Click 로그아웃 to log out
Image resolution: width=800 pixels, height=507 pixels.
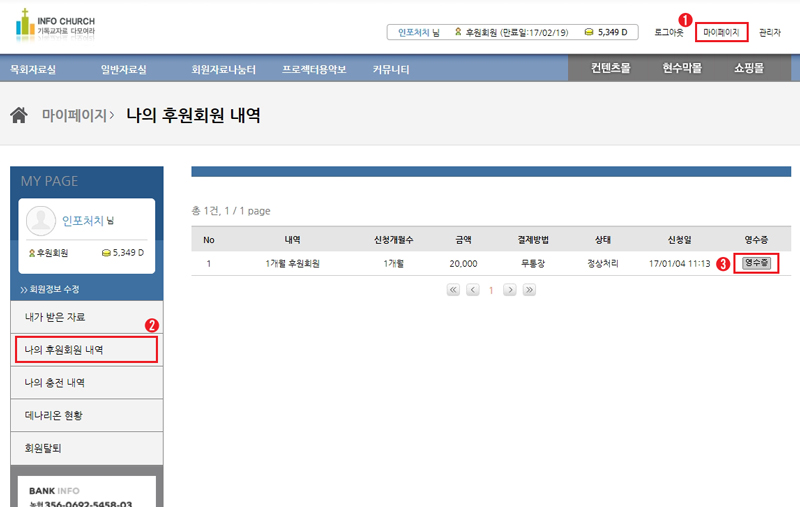click(x=669, y=33)
